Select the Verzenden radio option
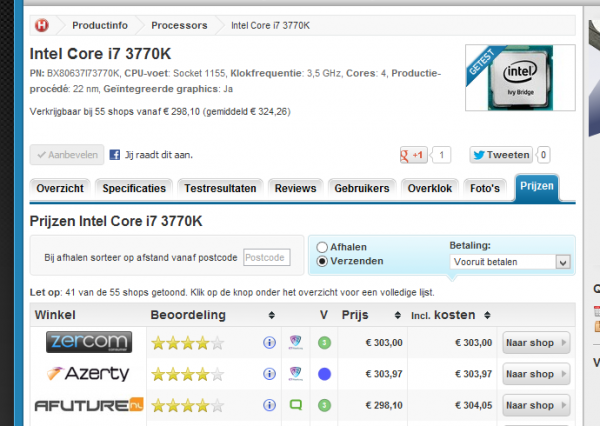The height and width of the screenshot is (426, 600). coord(322,261)
